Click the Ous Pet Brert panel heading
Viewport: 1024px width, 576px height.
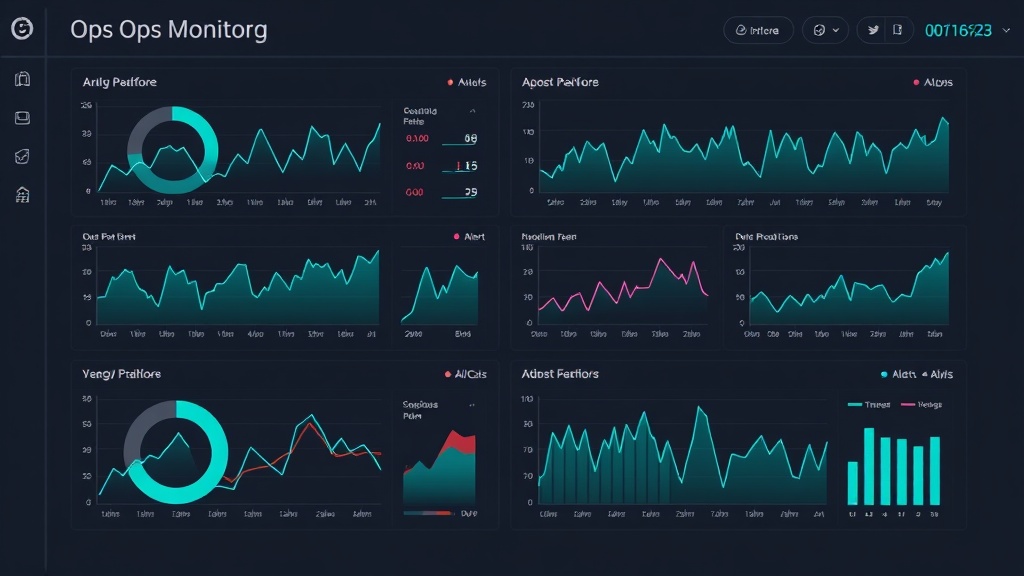click(x=108, y=236)
